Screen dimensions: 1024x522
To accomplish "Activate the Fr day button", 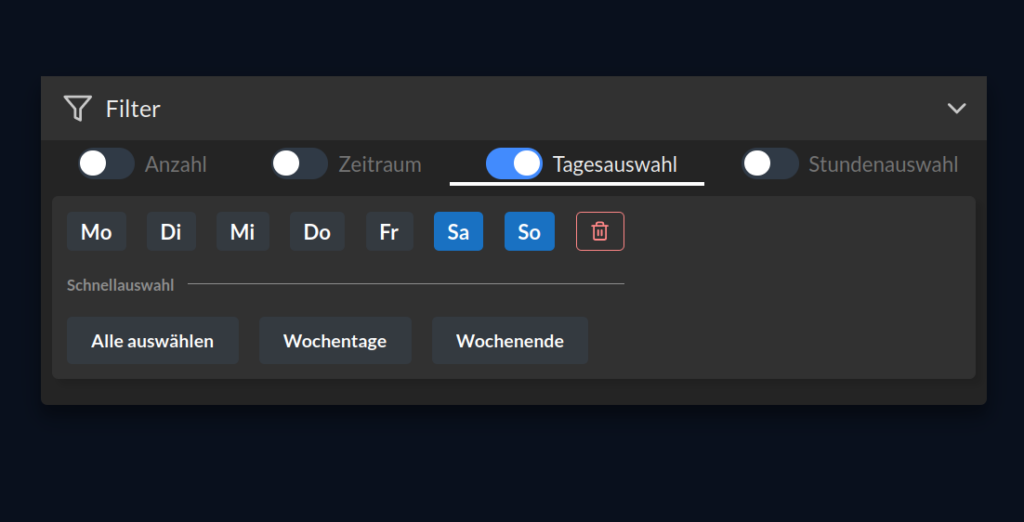I will [x=389, y=232].
